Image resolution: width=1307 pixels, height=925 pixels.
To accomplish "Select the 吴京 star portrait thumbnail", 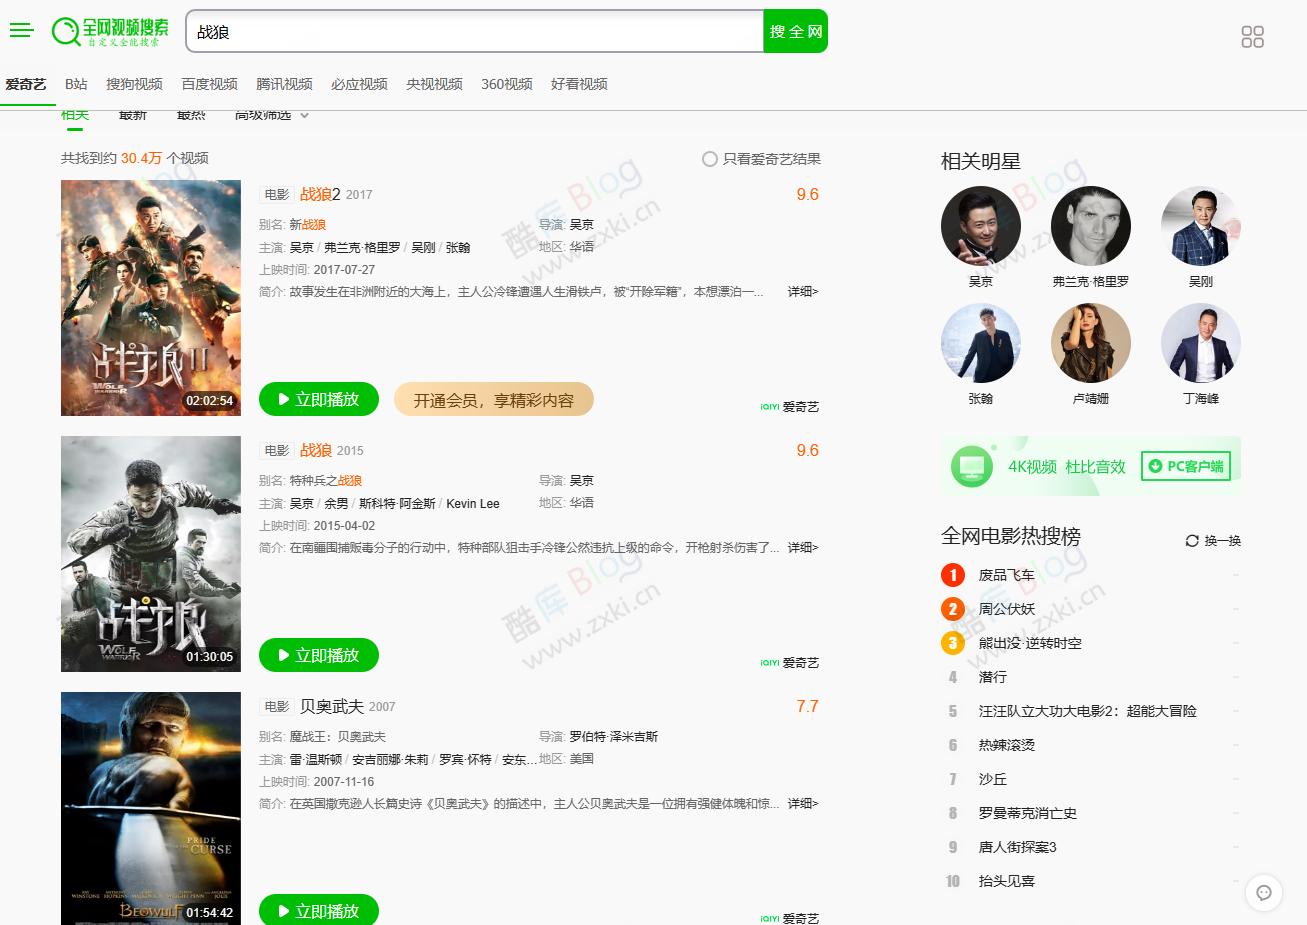I will tap(981, 226).
